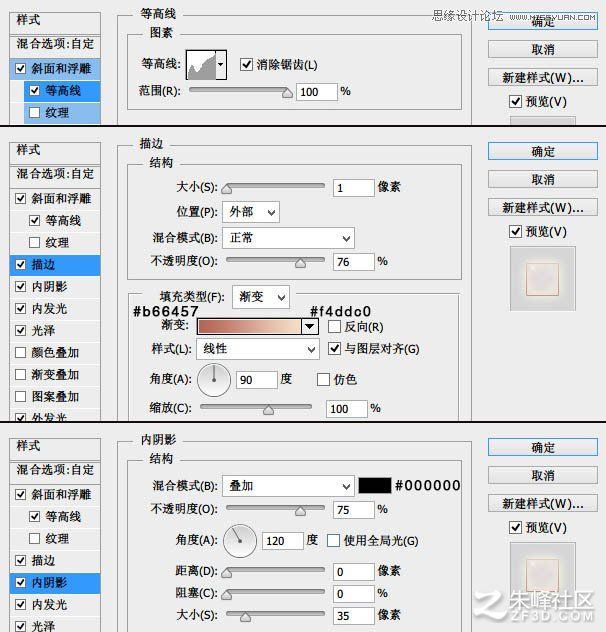Click the gradient color bar swatch
Viewport: 606px width, 632px height.
pos(249,326)
